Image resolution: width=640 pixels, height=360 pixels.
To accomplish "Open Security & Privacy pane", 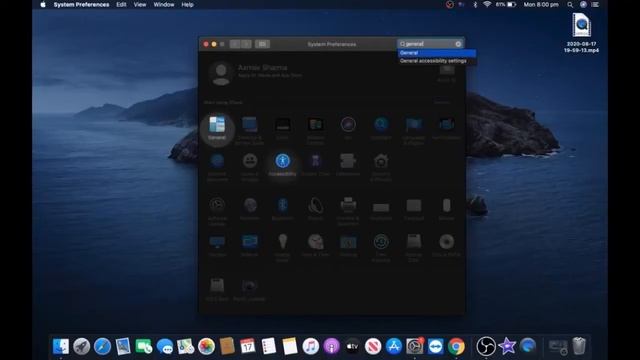I will 381,161.
